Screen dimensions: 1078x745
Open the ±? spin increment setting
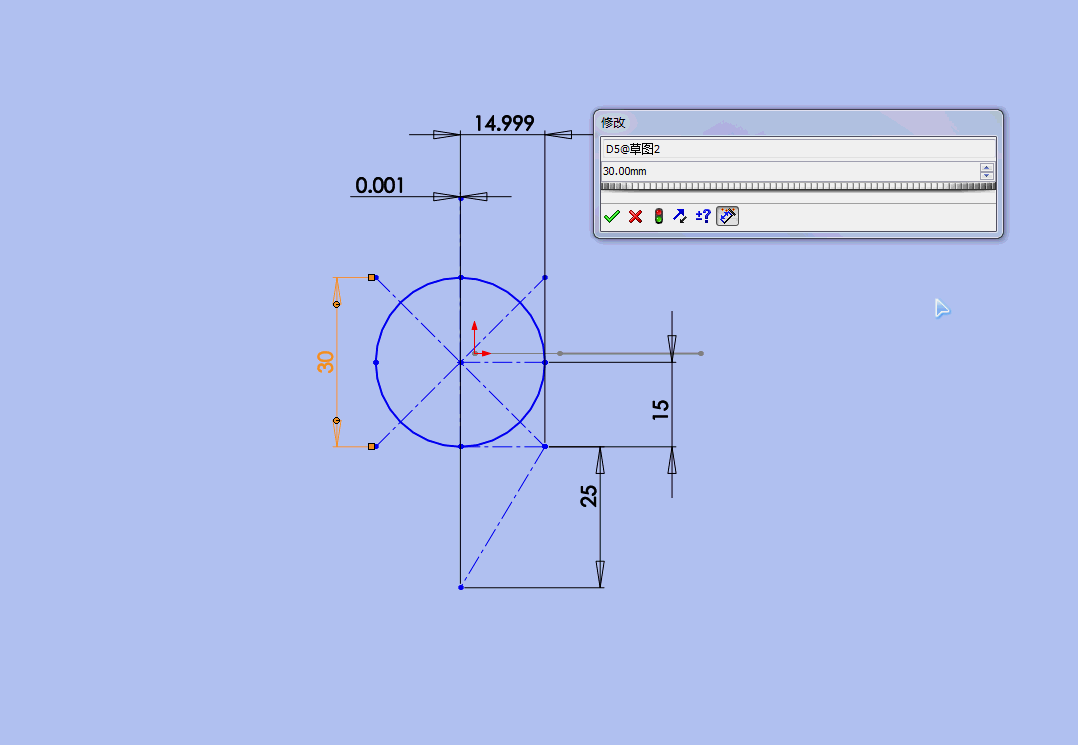coord(703,216)
